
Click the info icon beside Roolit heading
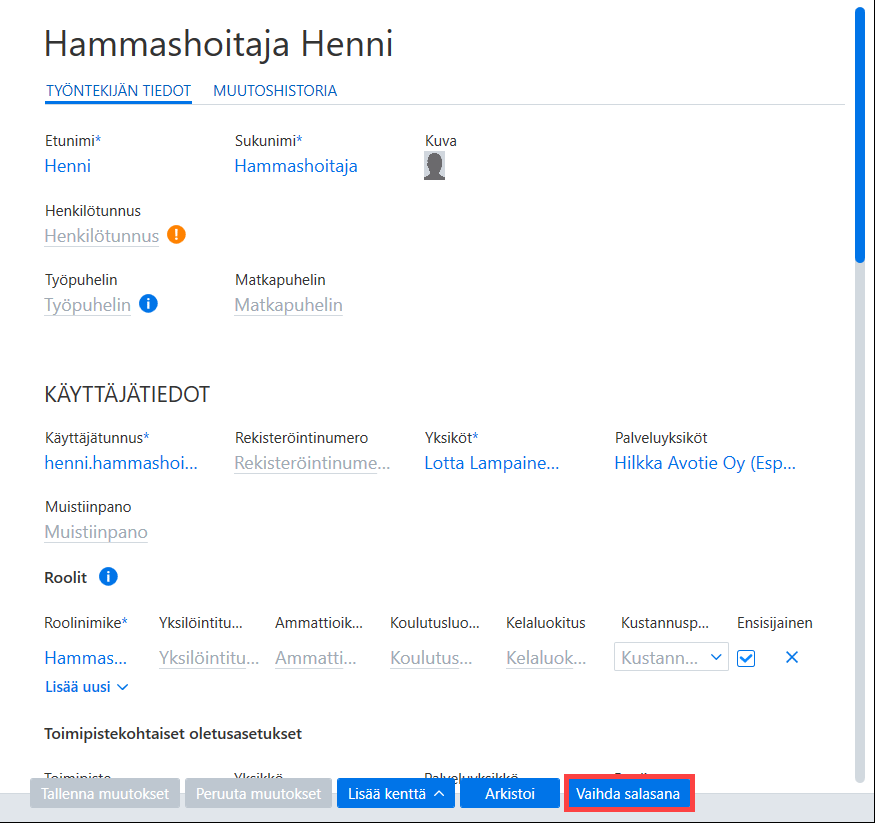108,576
